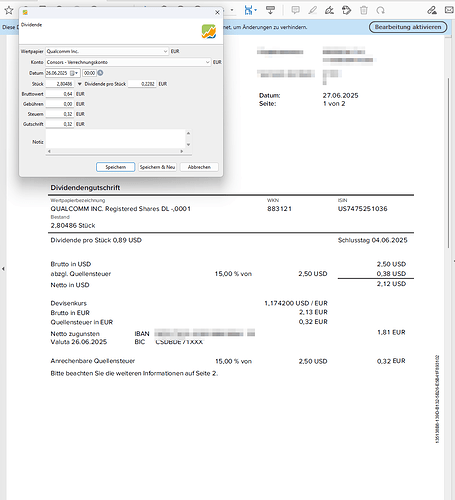Viewport: 455px width, 500px height.
Task: Open the calendar date picker dropdown
Action: 74,73
